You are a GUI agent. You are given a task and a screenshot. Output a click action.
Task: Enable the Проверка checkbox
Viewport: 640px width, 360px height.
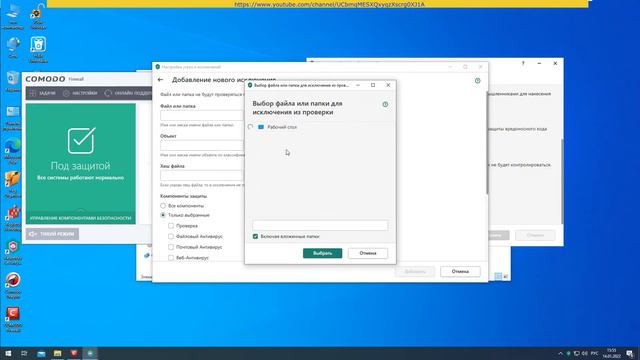(x=171, y=226)
